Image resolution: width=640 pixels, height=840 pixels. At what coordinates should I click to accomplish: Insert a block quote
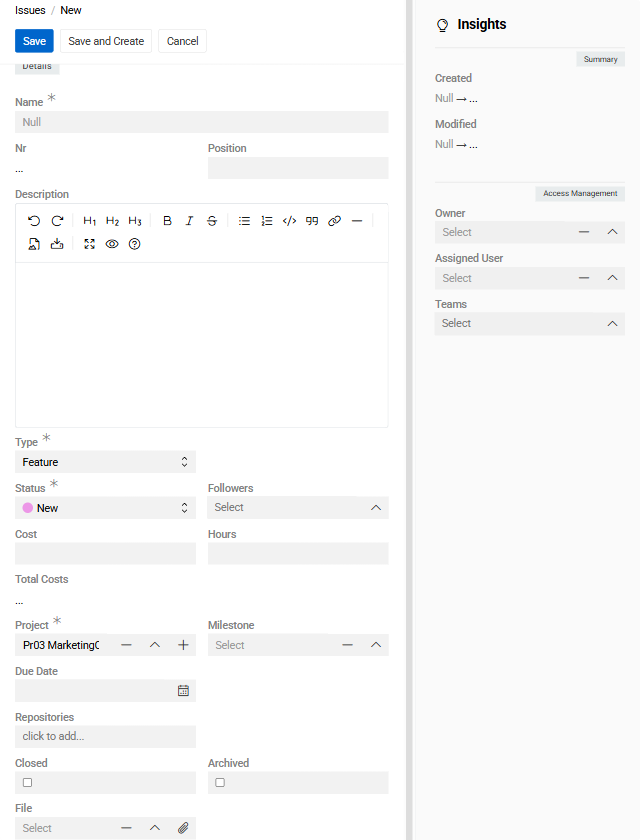pos(312,221)
